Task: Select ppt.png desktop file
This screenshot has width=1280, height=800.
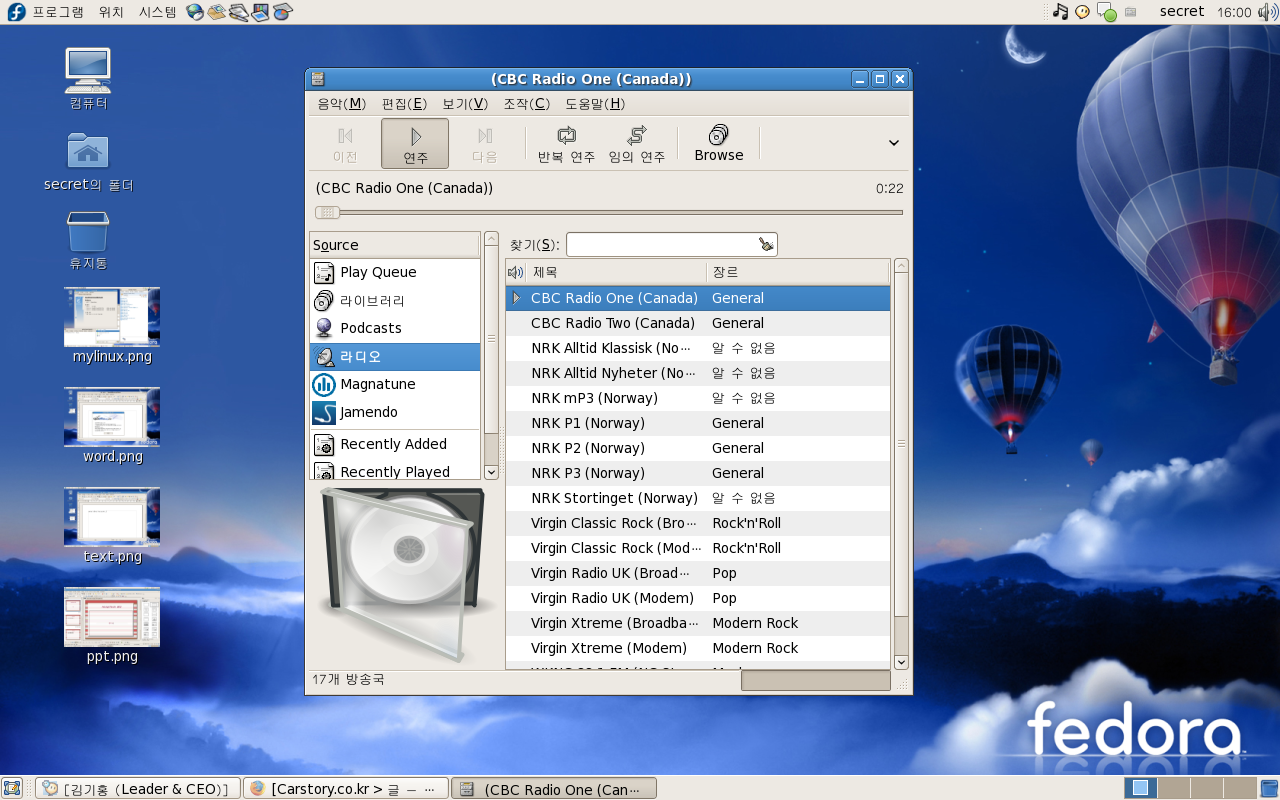Action: point(112,626)
